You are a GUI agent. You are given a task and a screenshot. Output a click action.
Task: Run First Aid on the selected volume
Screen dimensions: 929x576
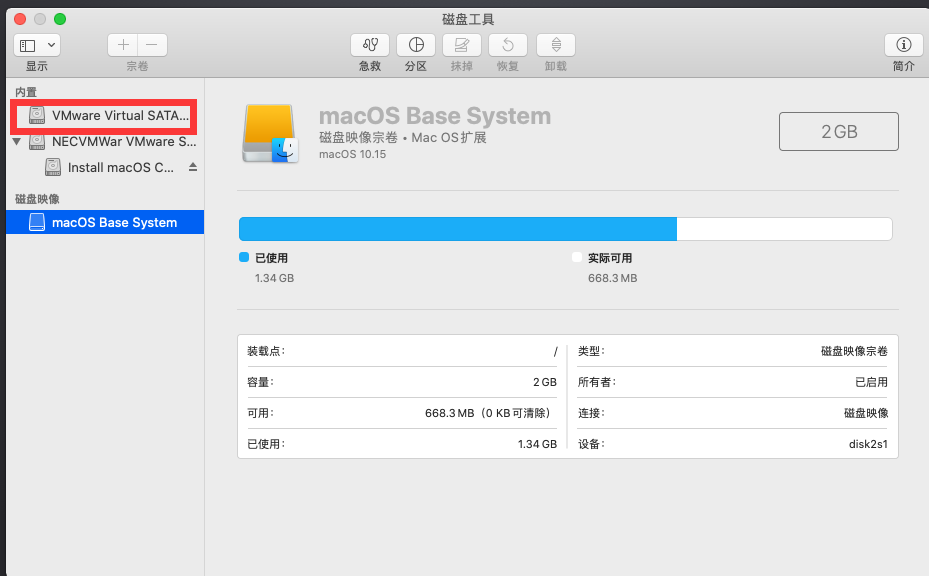369,45
